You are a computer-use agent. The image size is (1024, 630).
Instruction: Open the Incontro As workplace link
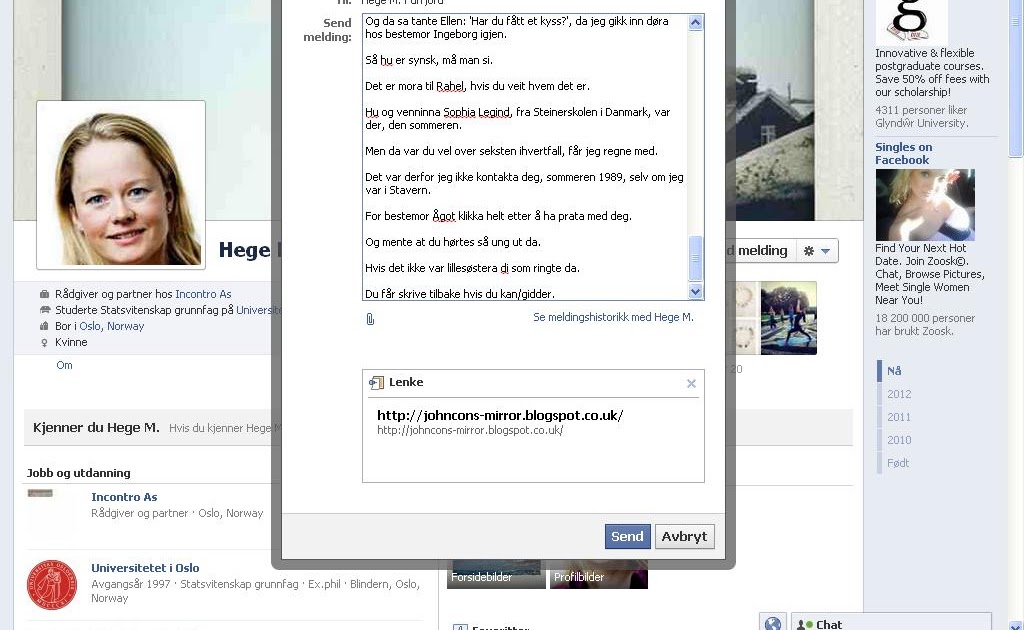click(x=203, y=294)
